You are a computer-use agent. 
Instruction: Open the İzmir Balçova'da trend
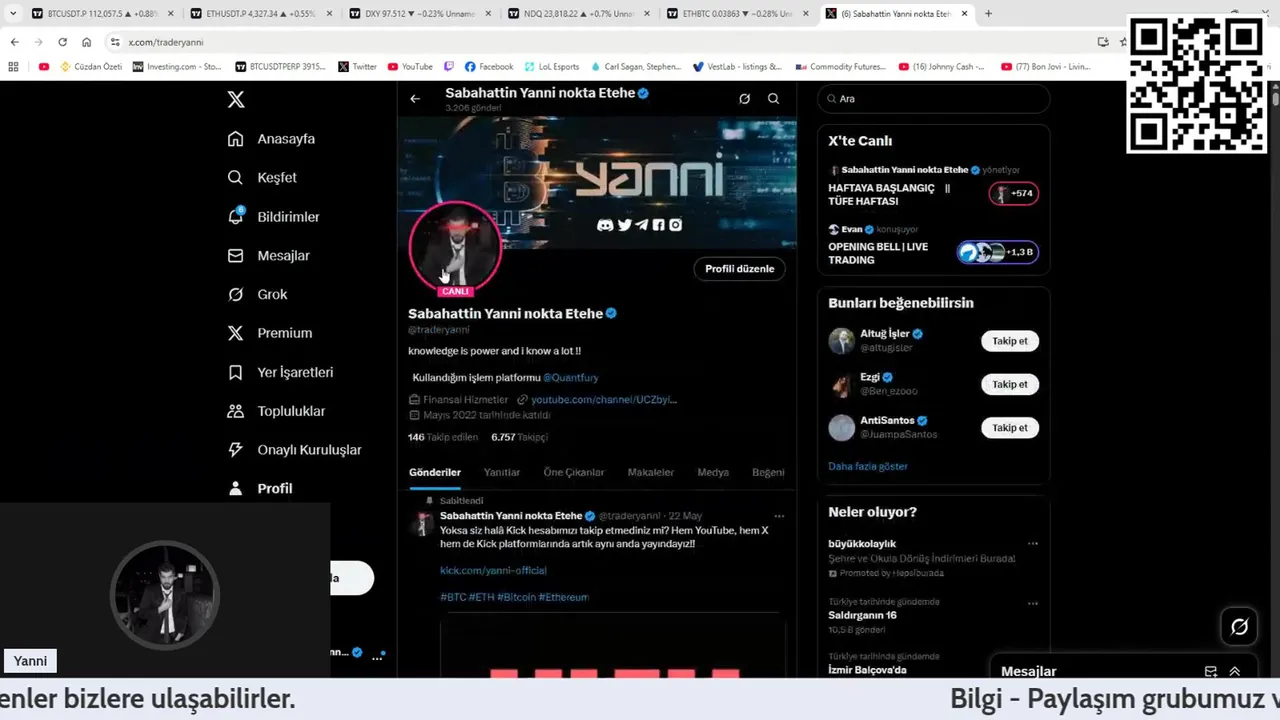click(x=867, y=670)
